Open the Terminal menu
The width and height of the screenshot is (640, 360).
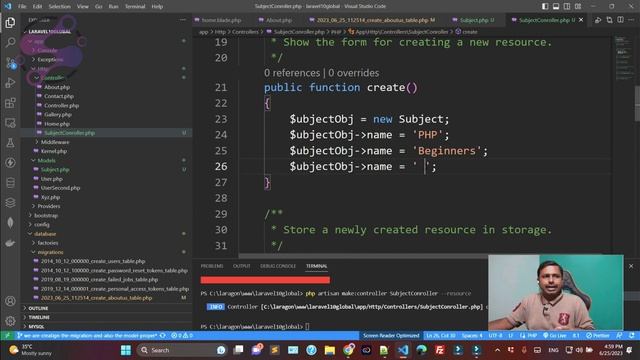tap(135, 7)
